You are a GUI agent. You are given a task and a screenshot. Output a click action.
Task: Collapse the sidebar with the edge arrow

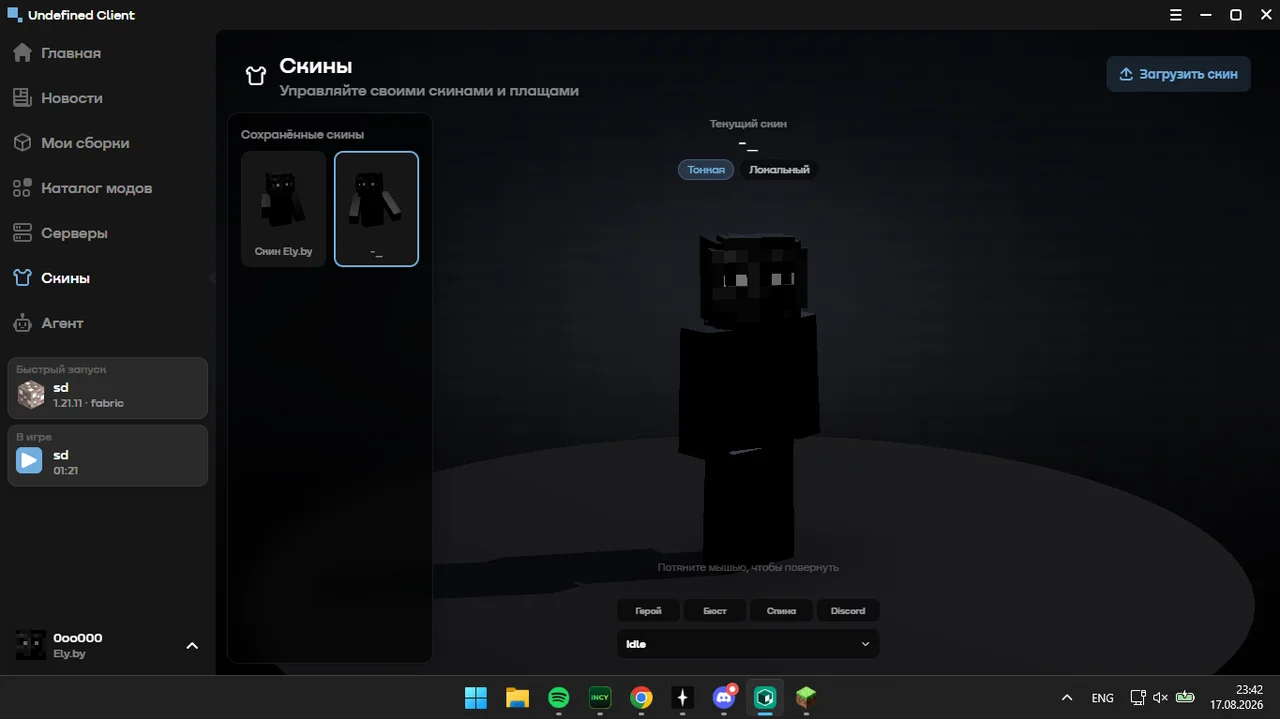213,278
